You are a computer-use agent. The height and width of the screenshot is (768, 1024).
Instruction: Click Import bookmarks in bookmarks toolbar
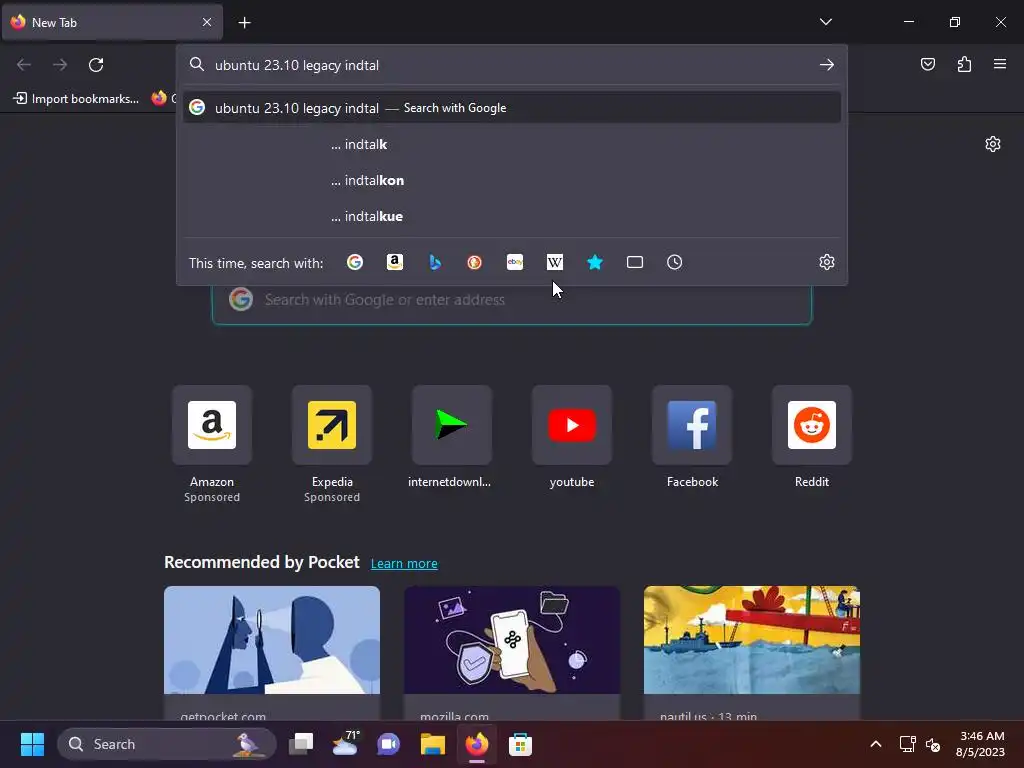76,99
